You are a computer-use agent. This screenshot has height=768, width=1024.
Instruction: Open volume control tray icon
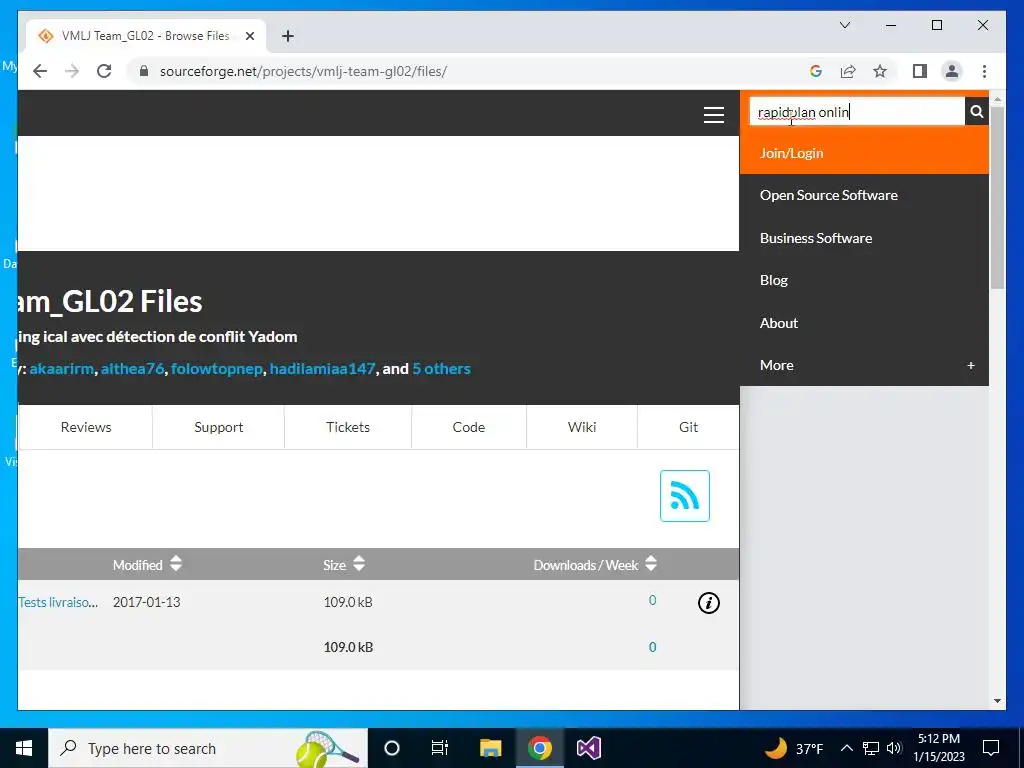click(x=894, y=748)
